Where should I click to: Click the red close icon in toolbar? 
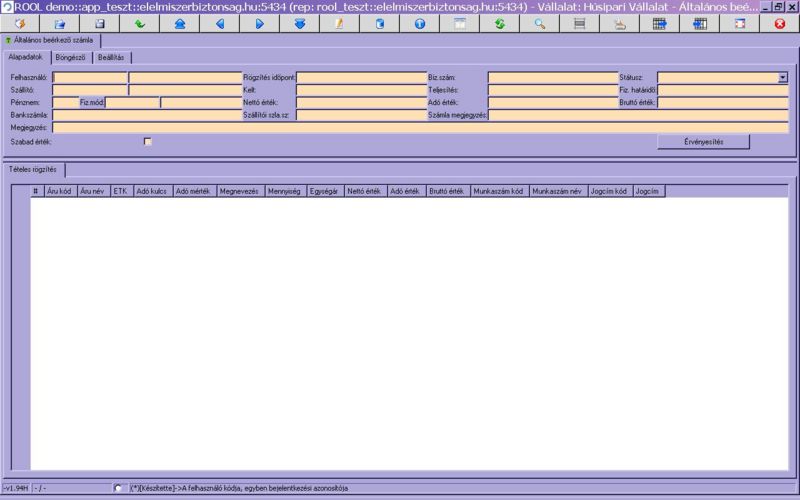(779, 23)
